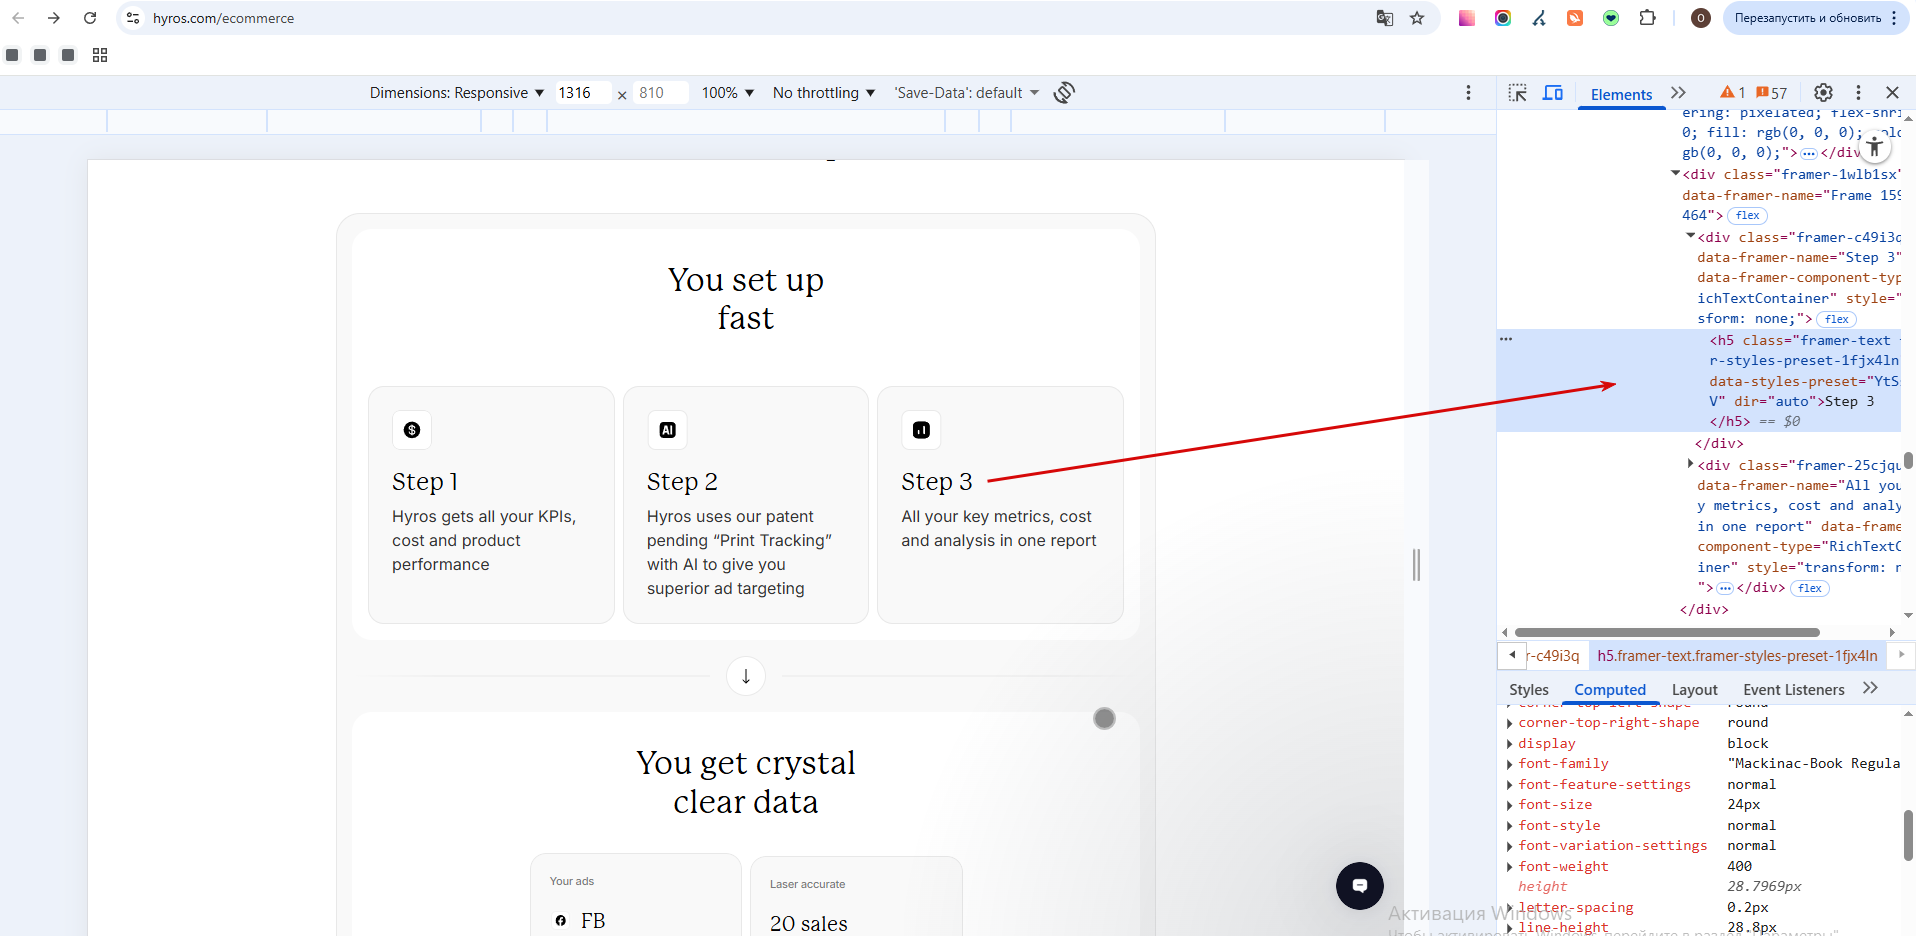
Task: Go forward to the next page
Action: [54, 18]
